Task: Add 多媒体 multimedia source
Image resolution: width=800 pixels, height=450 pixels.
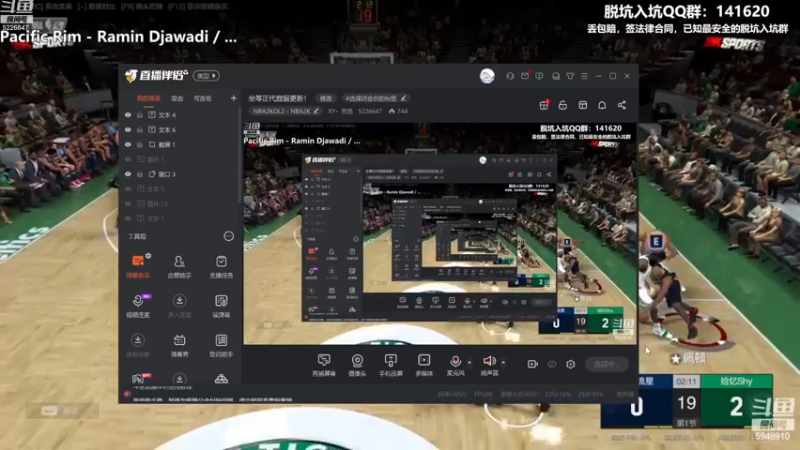Action: (x=424, y=365)
